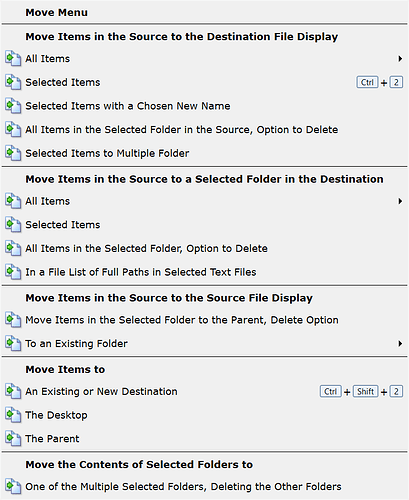The image size is (409, 500).
Task: Expand the All Items submenu arrow under Selected Folder in the Destination
Action: 400,201
